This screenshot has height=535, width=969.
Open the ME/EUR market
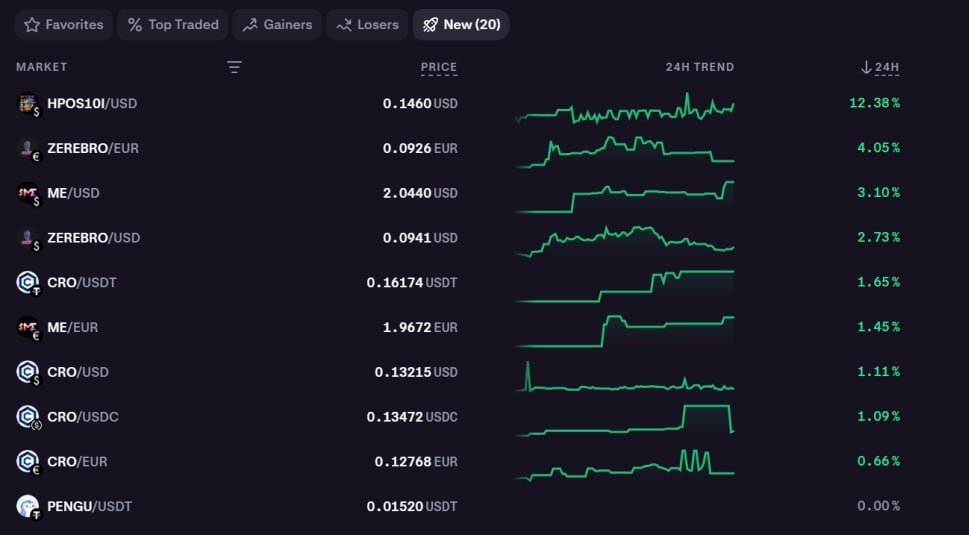tap(72, 327)
